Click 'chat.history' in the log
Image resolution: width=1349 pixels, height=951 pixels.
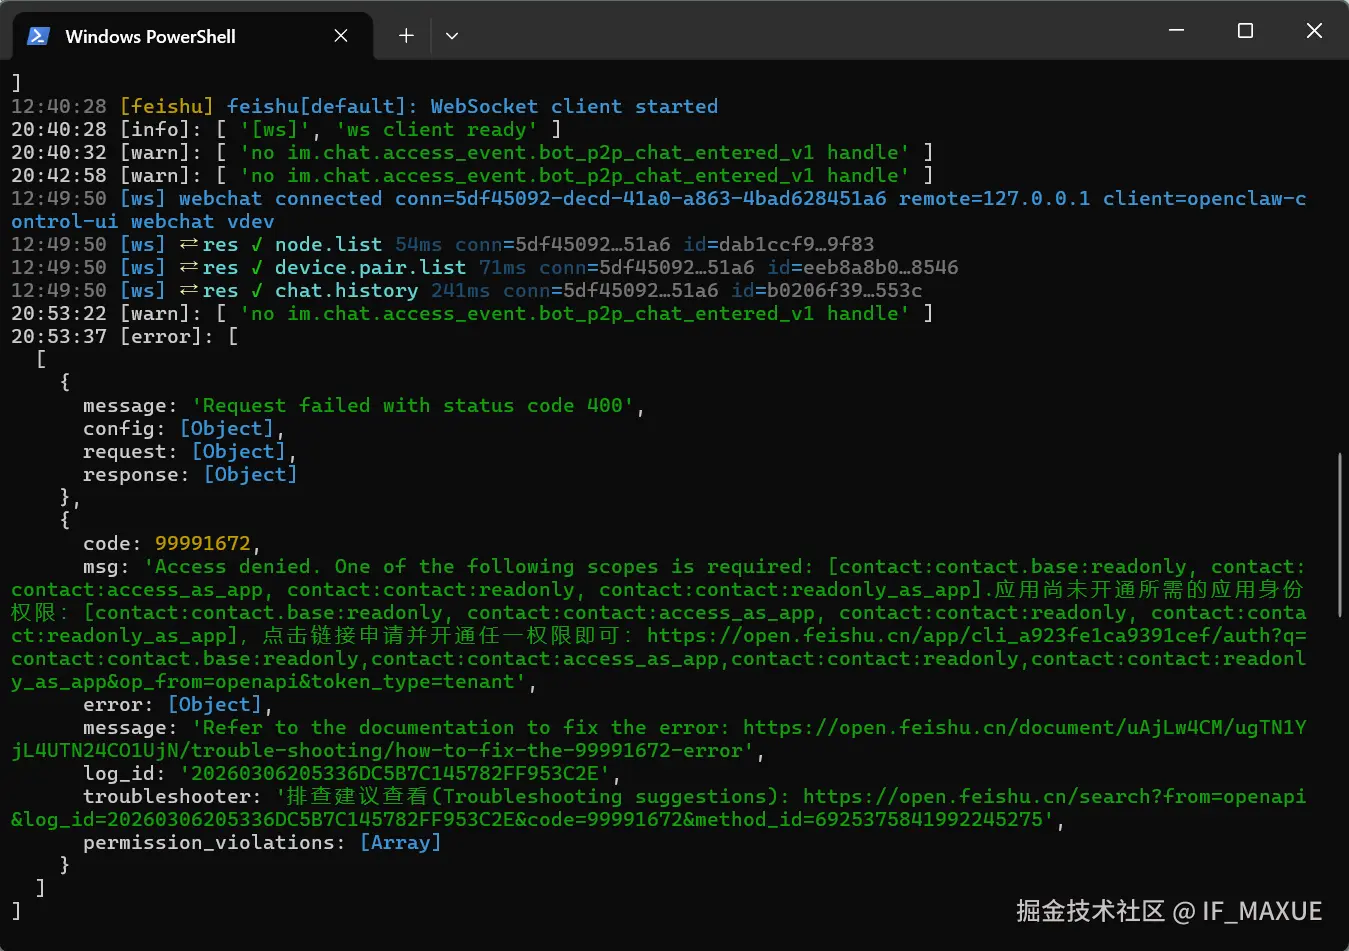[346, 291]
